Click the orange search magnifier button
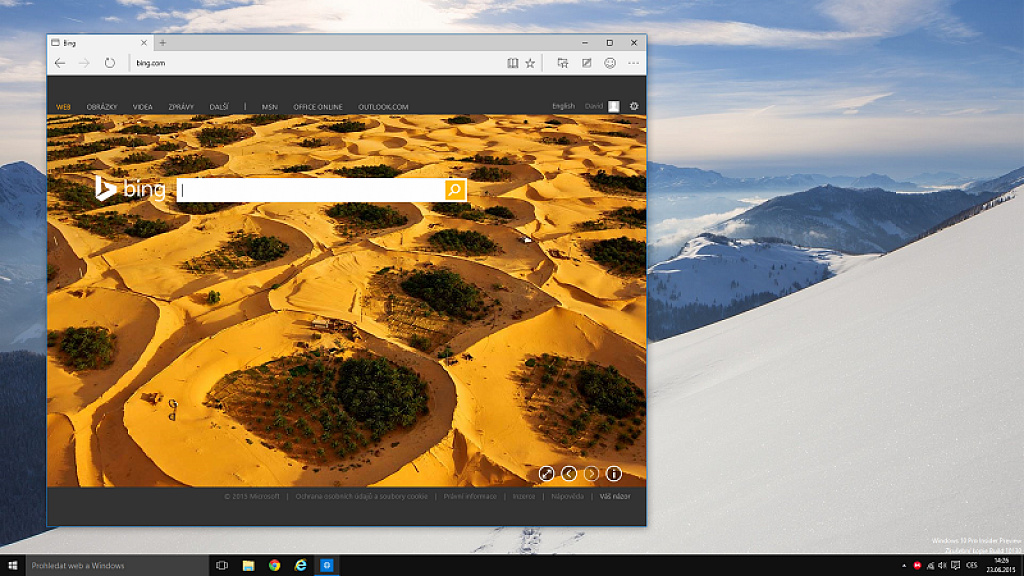The image size is (1024, 576). click(x=455, y=190)
